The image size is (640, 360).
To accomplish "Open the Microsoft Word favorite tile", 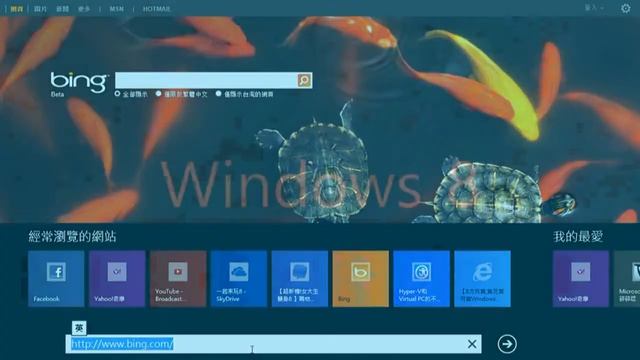I will tap(627, 279).
